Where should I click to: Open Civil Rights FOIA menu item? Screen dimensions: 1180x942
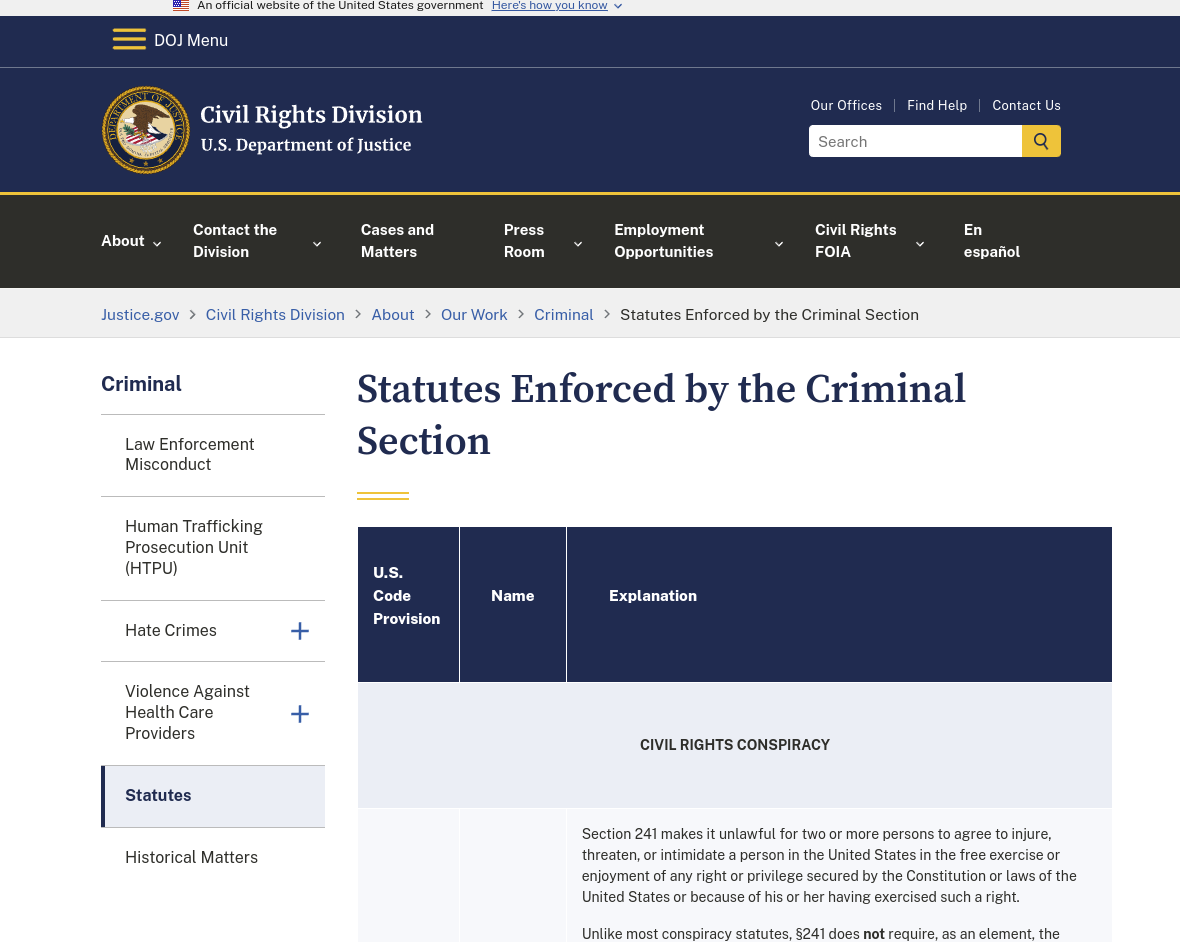[856, 241]
